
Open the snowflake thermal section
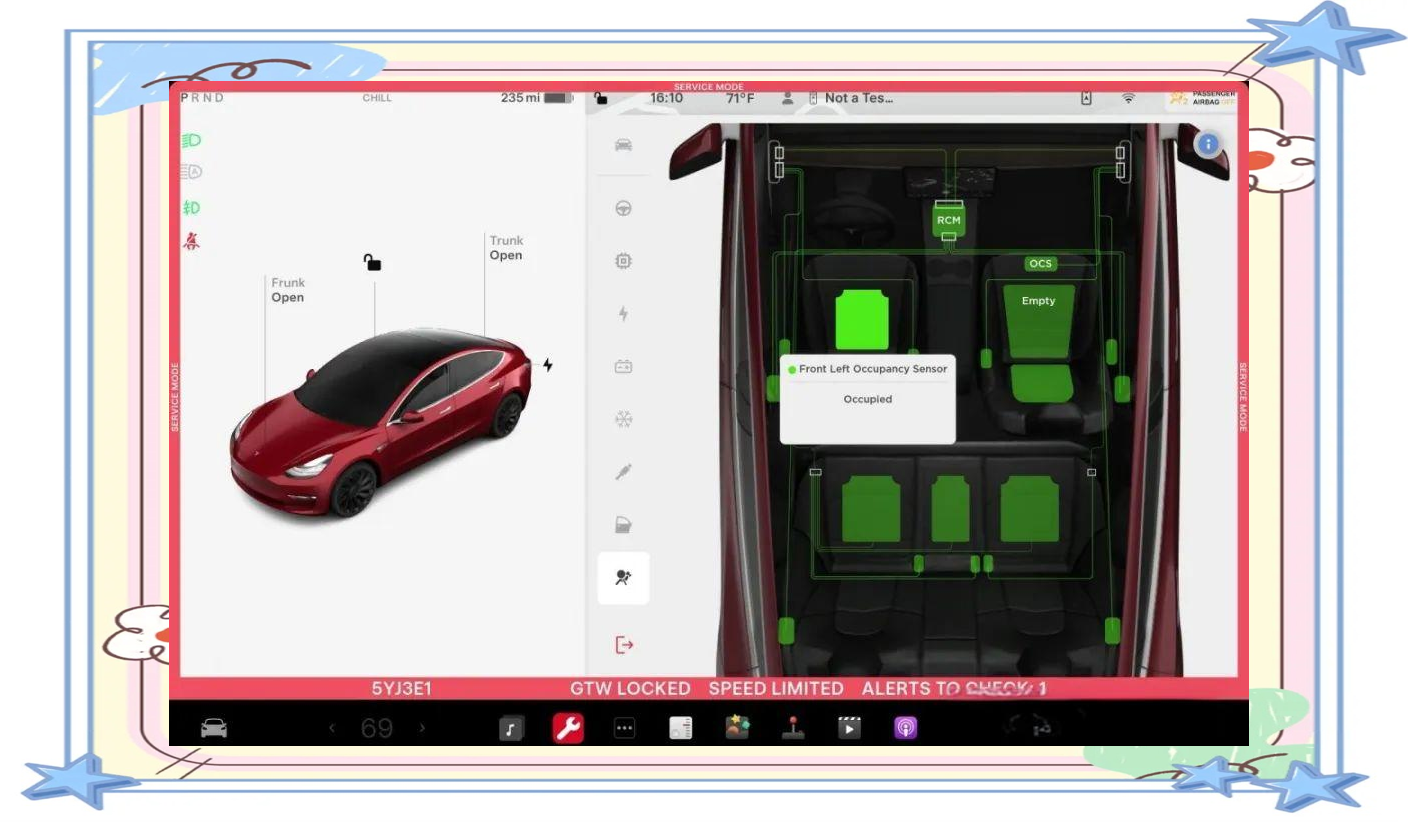[x=623, y=419]
